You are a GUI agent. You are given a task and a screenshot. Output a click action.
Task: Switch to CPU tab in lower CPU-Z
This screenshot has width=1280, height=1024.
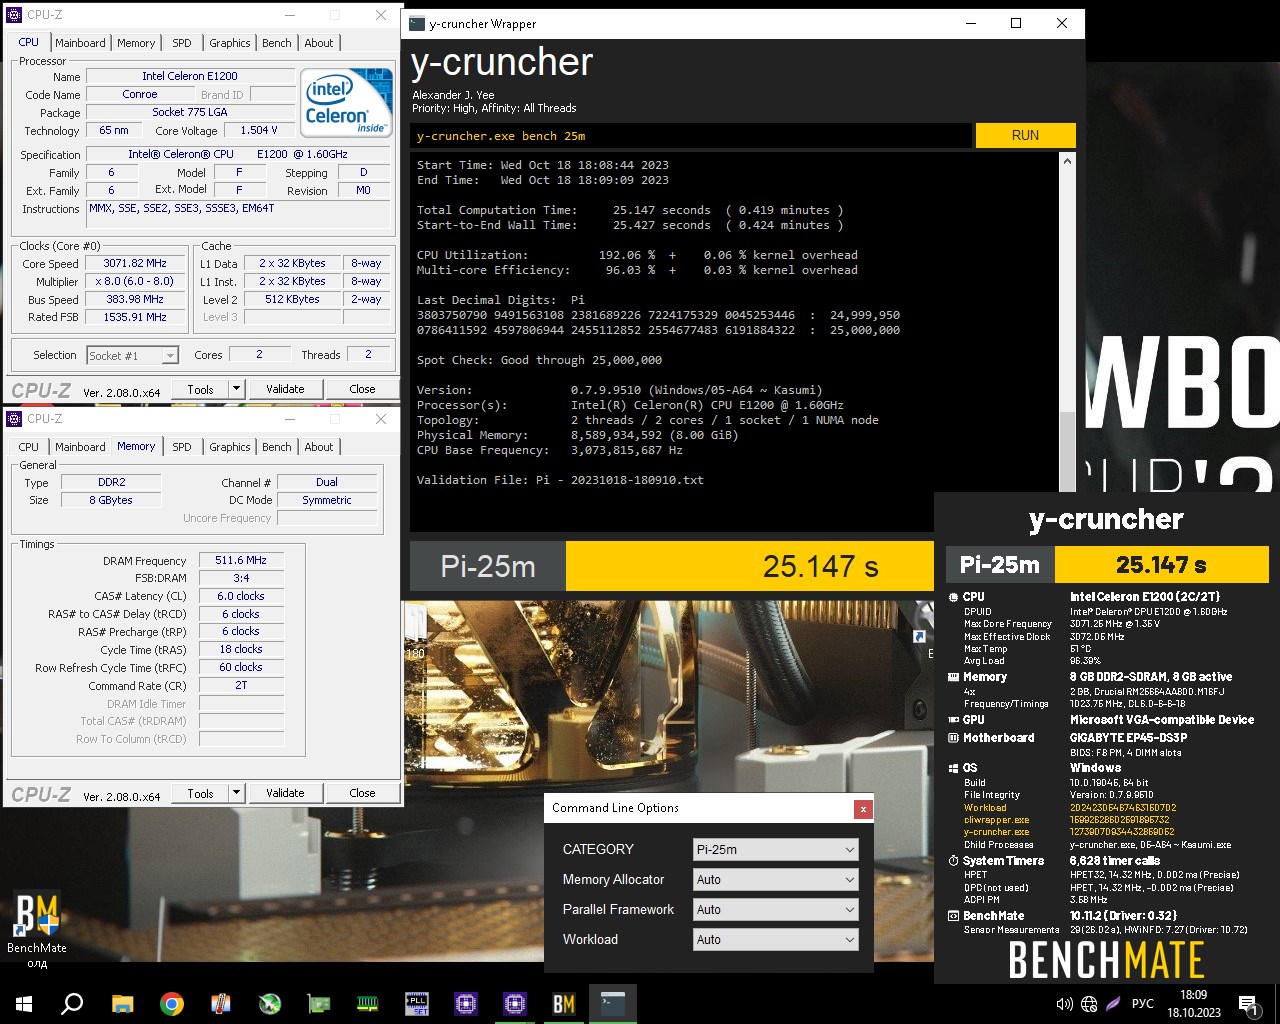29,447
